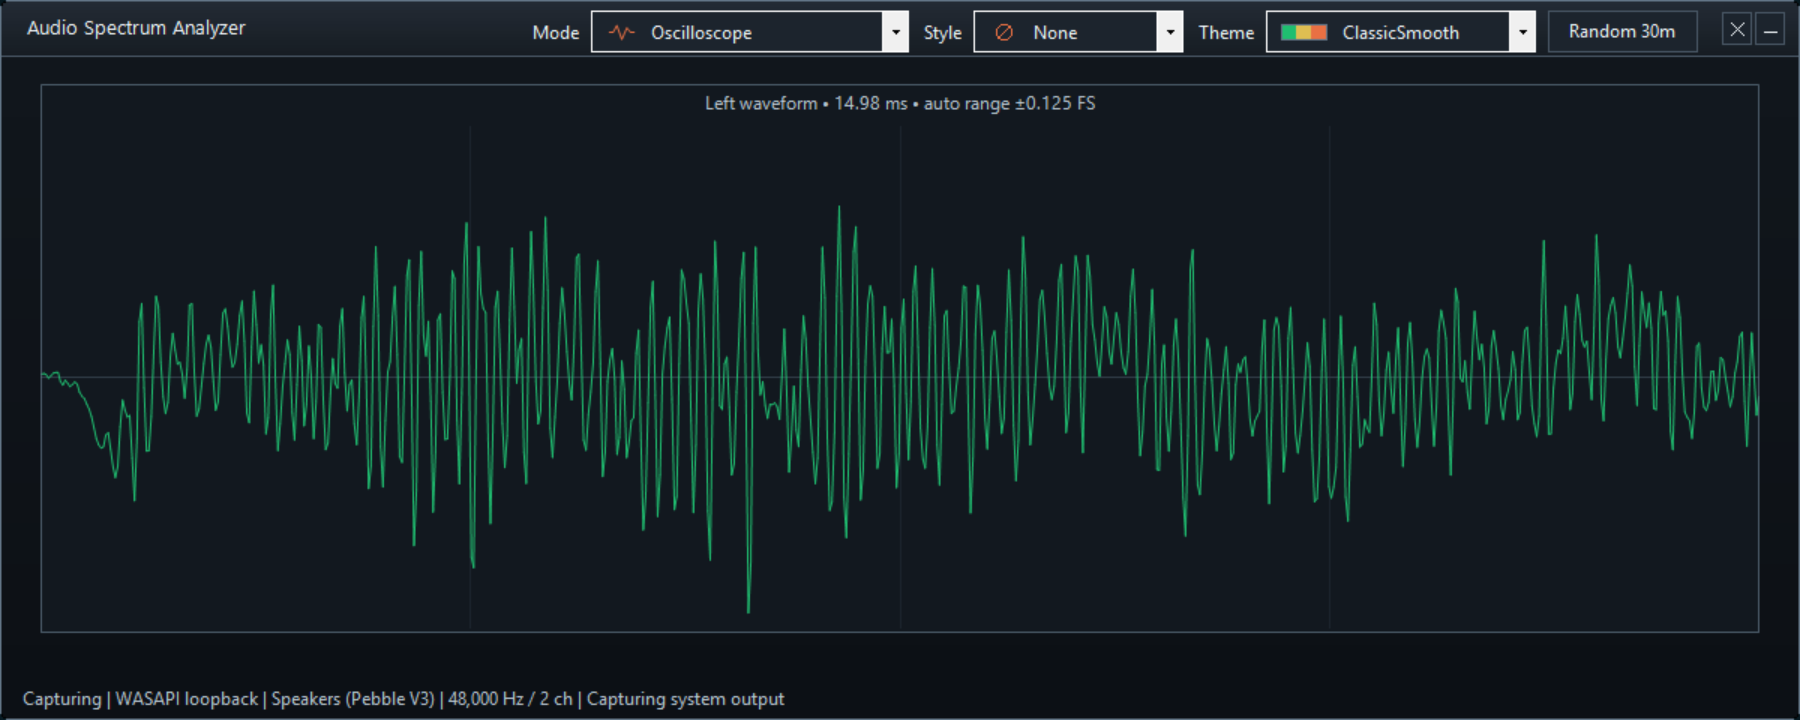This screenshot has width=1800, height=720.
Task: Click the Theme label
Action: (x=1226, y=32)
